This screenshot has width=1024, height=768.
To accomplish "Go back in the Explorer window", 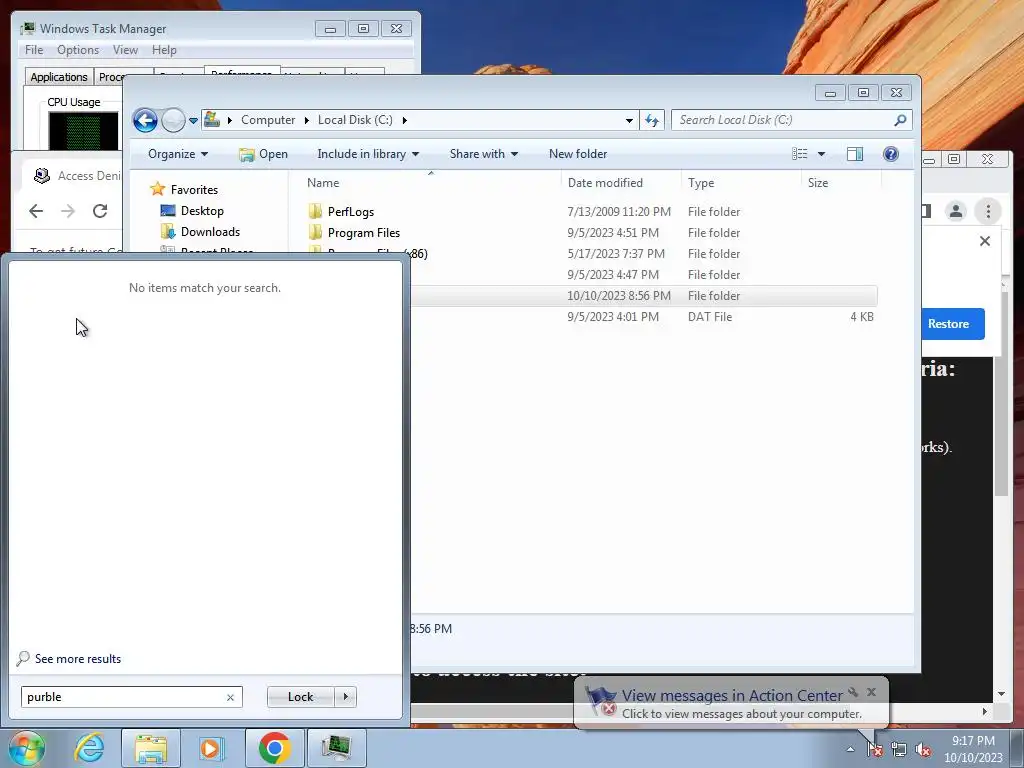I will pos(145,120).
